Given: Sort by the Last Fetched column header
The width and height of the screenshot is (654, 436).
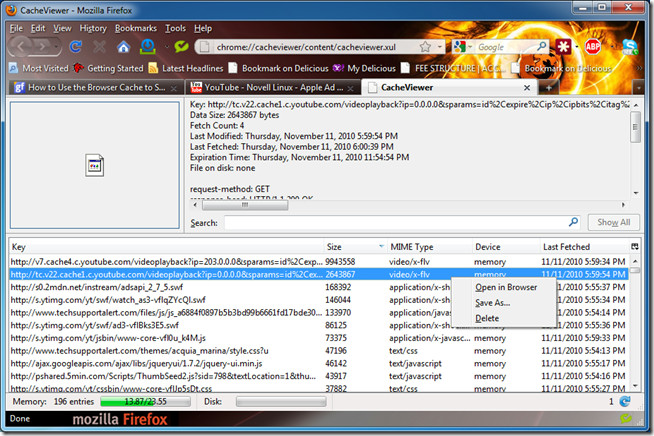Looking at the screenshot, I should point(585,247).
